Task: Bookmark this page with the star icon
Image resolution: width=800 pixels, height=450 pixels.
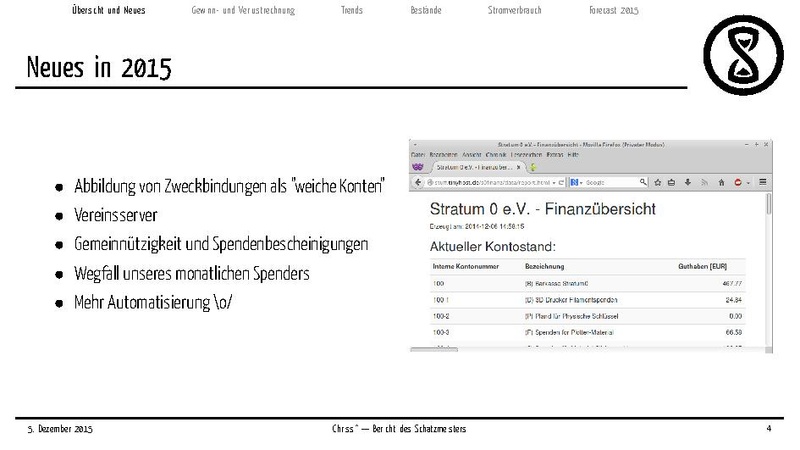Action: 658,182
